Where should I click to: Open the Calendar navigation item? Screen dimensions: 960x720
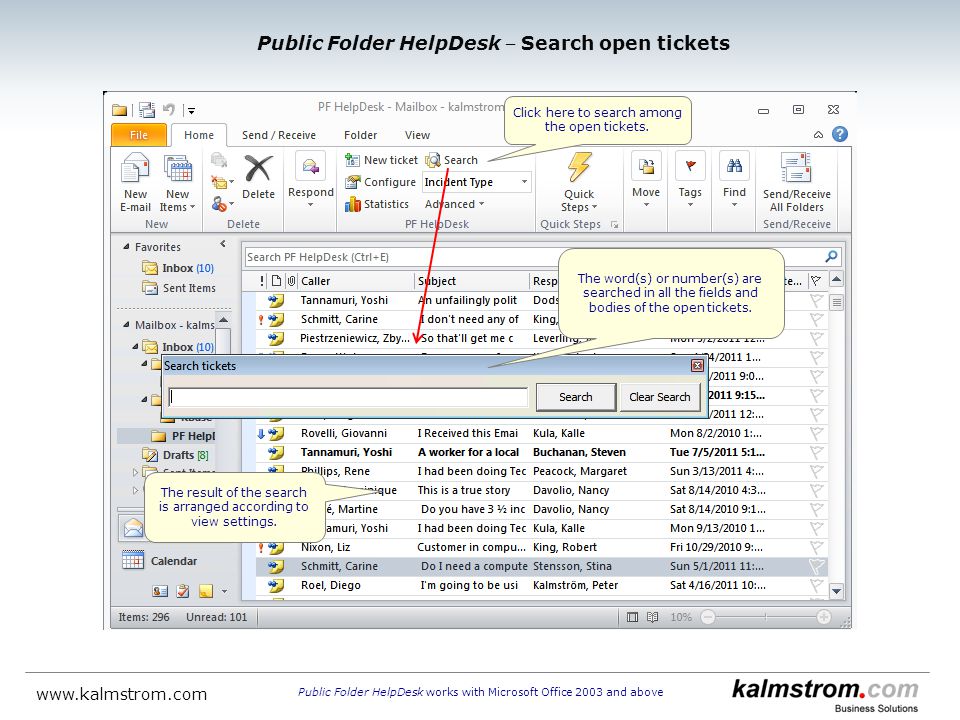click(160, 561)
